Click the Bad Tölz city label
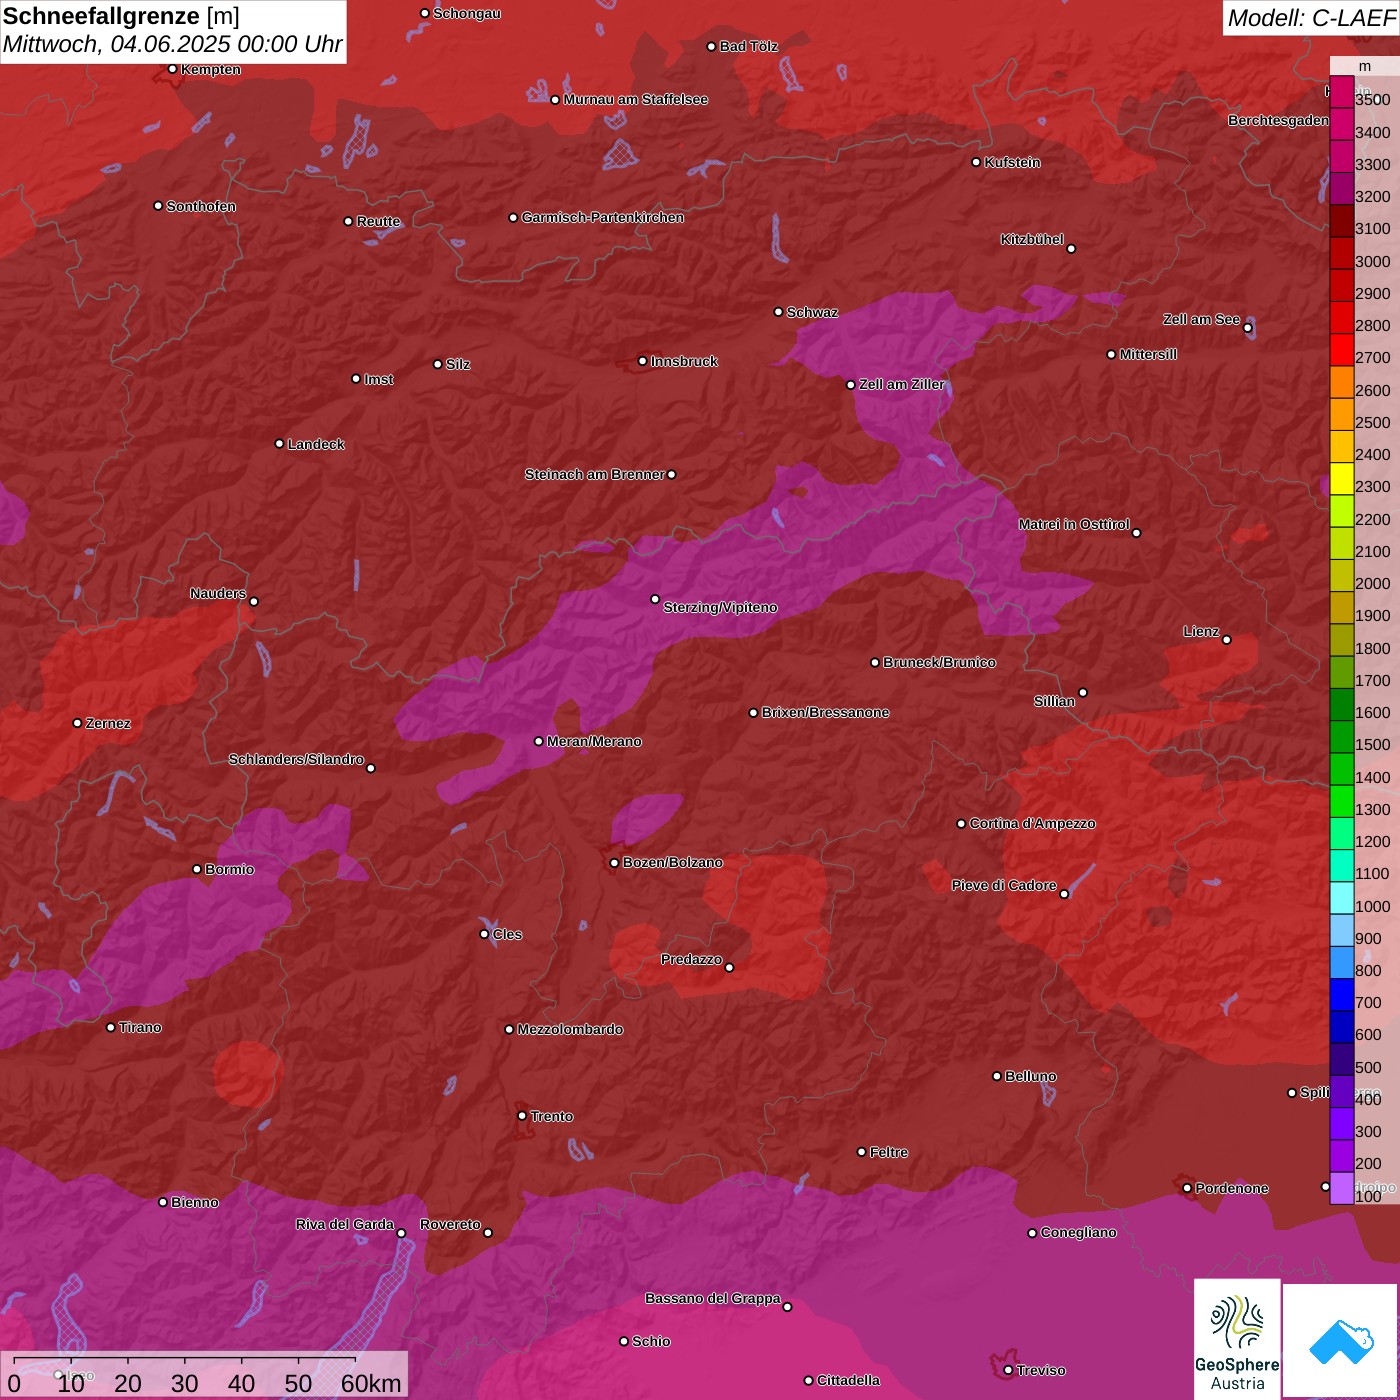Screen dimensions: 1400x1400 [748, 46]
